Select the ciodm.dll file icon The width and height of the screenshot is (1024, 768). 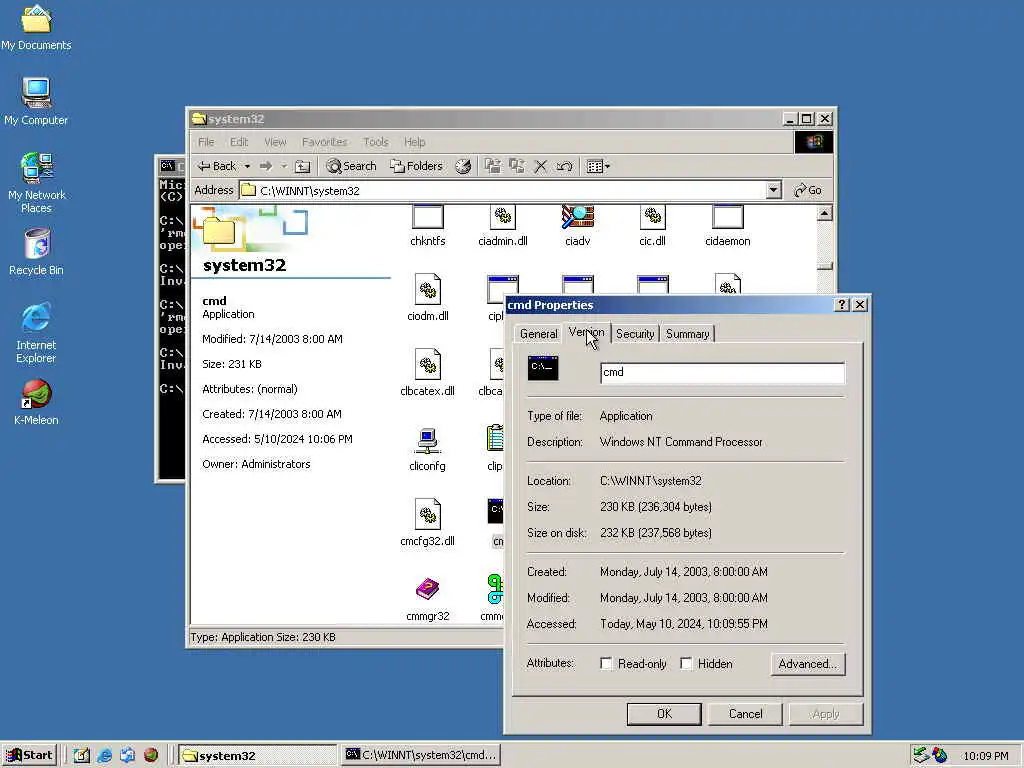(428, 298)
